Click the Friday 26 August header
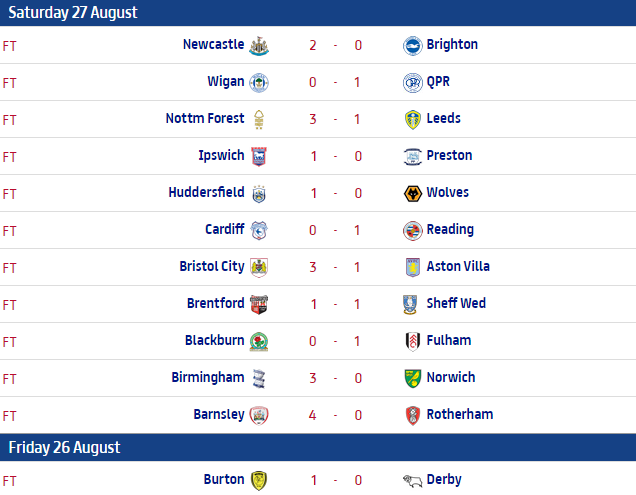 [64, 447]
